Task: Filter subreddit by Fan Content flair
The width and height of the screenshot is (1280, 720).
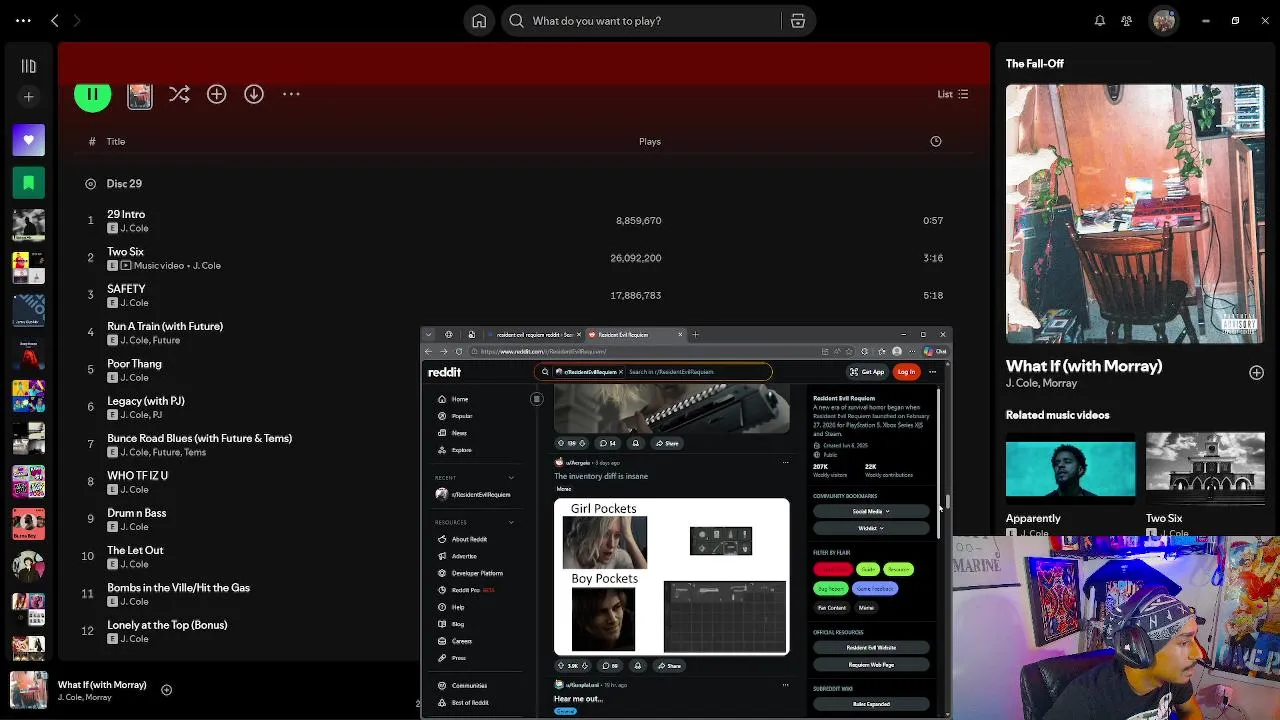Action: pos(832,608)
